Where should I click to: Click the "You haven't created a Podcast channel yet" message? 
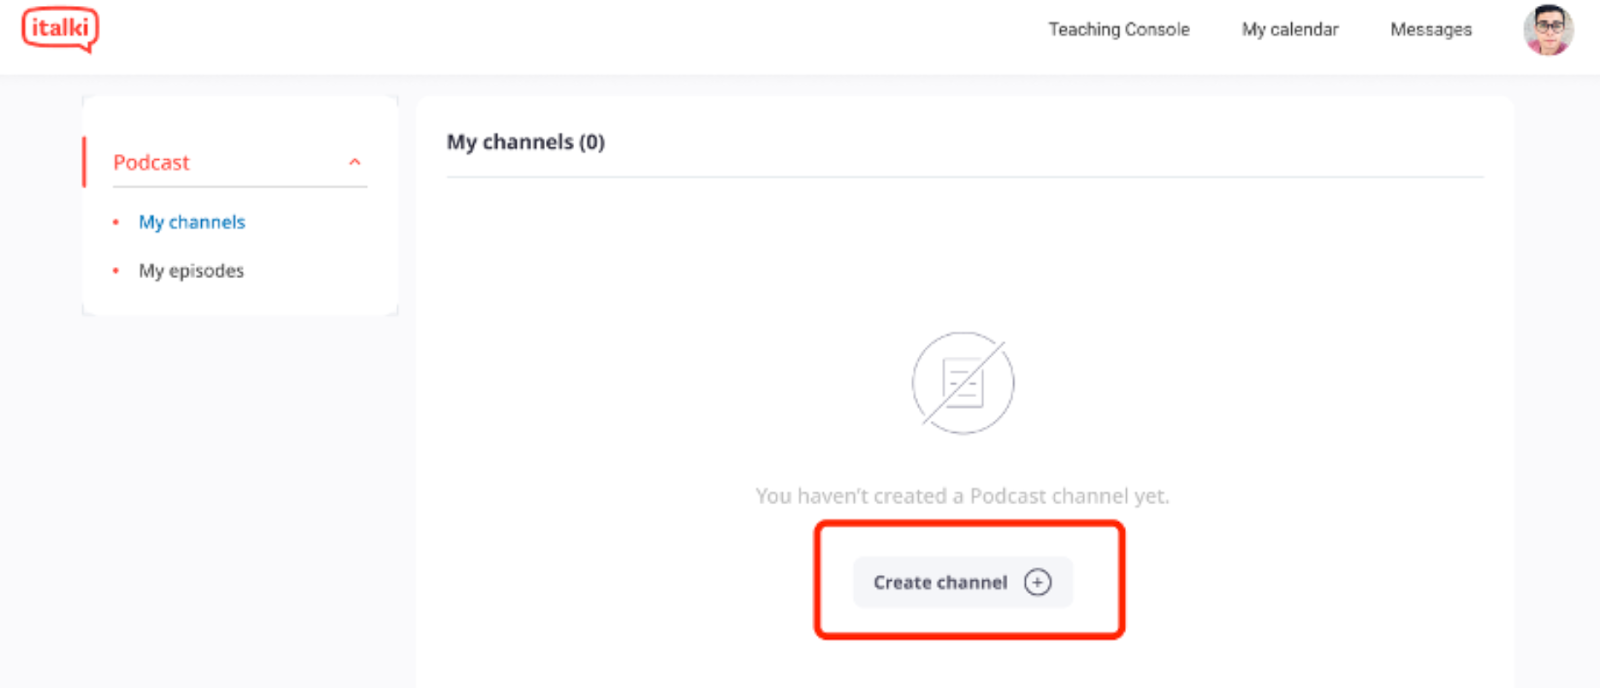click(x=962, y=496)
